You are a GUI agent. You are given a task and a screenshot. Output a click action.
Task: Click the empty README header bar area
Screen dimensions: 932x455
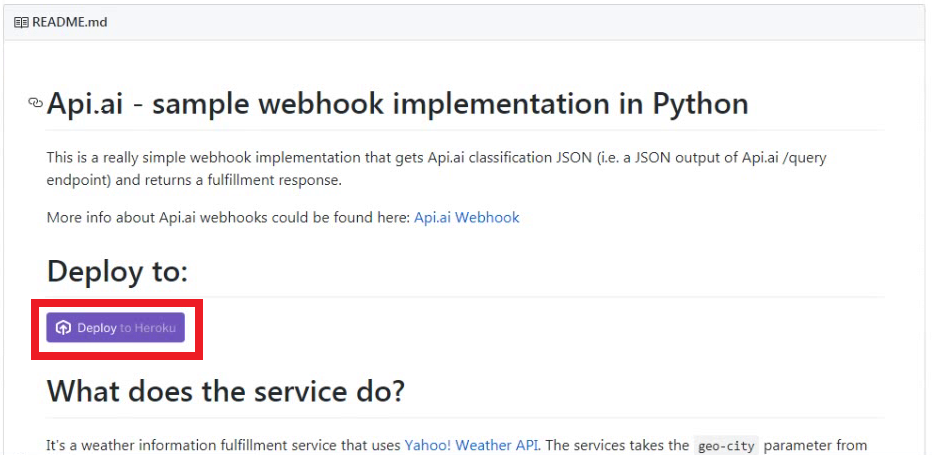[500, 22]
